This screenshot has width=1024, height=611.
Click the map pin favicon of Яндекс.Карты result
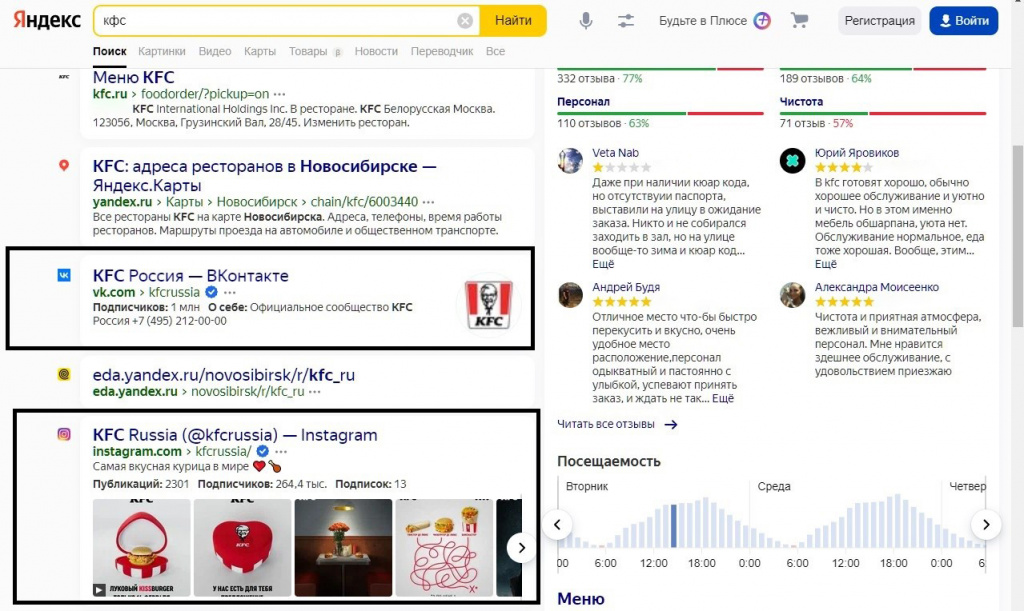64,166
